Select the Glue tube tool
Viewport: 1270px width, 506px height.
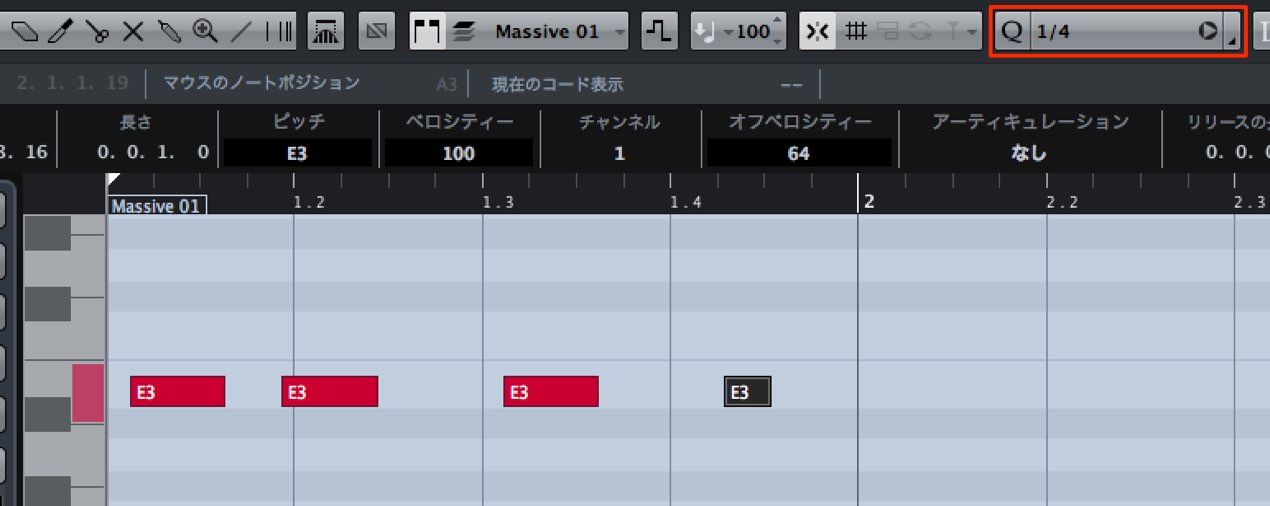pyautogui.click(x=169, y=31)
